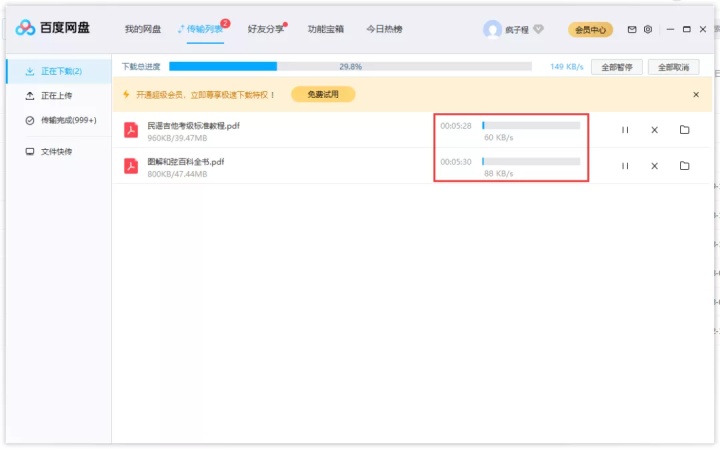
Task: Click the Baidu Netdisk logo
Action: point(52,28)
